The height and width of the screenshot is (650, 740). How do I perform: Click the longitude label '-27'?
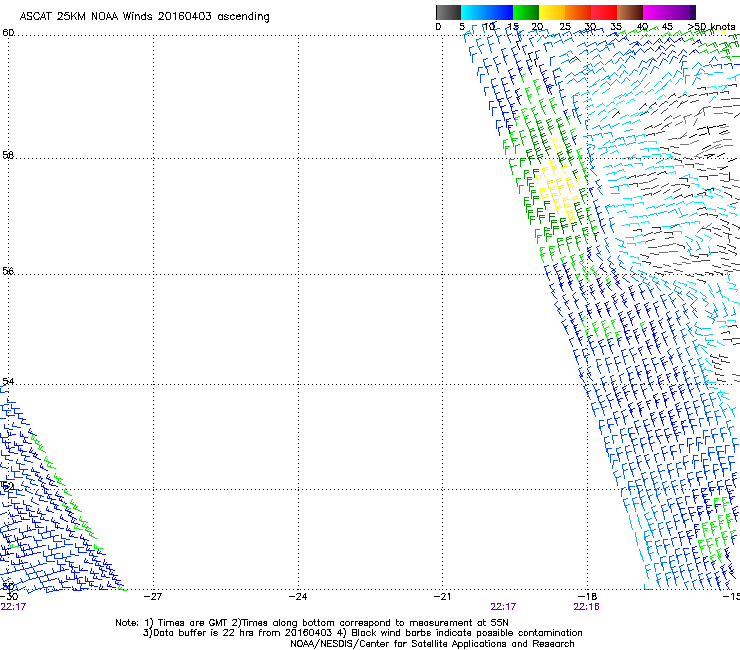153,596
